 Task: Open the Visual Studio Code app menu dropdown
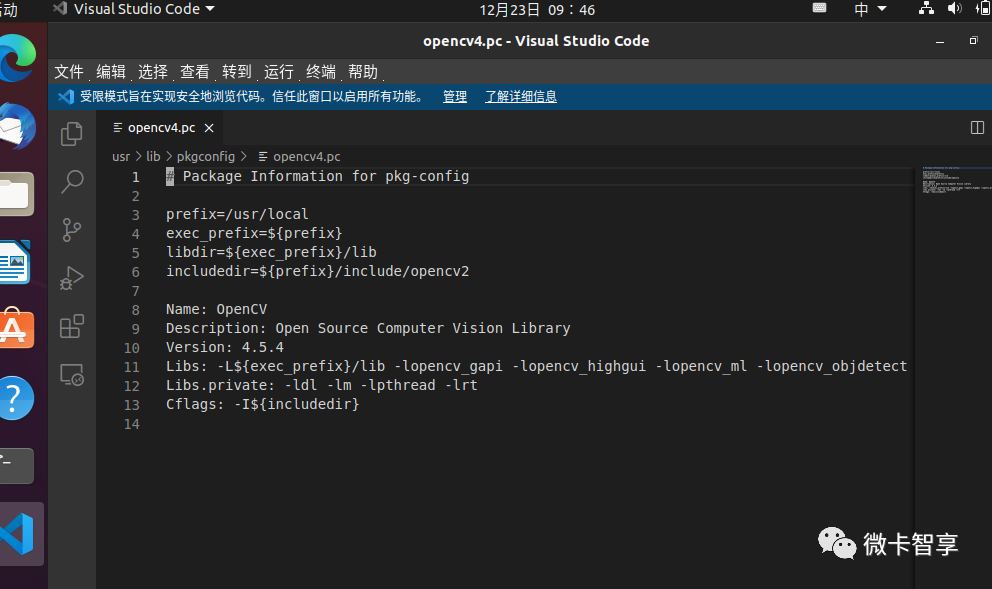(x=134, y=9)
